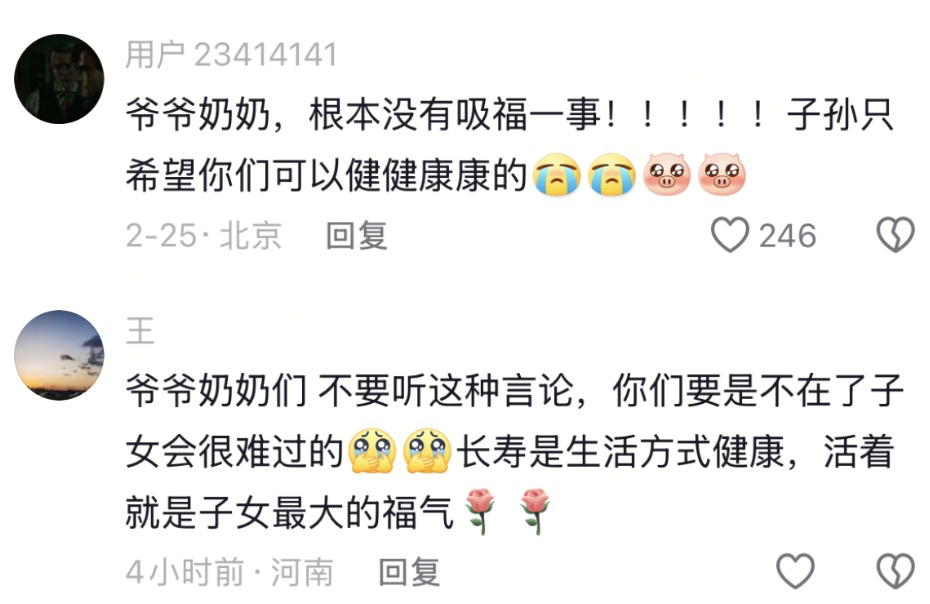
Task: Tap the second teary face-holding emoji
Action: pyautogui.click(x=427, y=450)
